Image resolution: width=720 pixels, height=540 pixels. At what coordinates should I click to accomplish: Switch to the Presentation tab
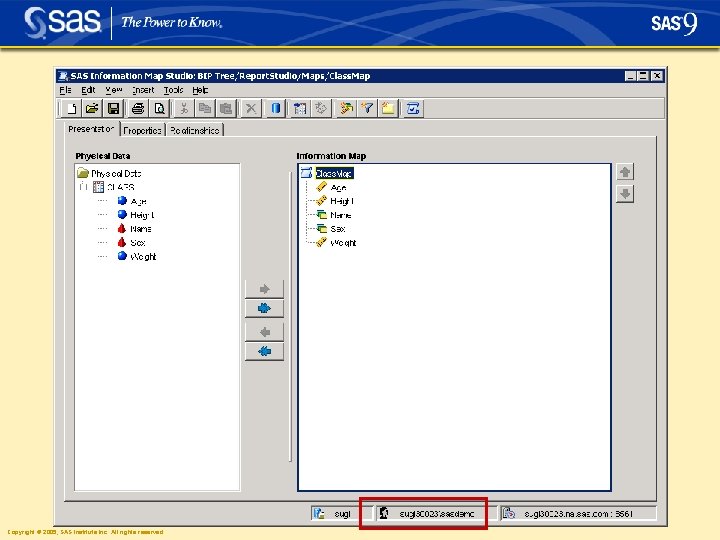point(91,129)
